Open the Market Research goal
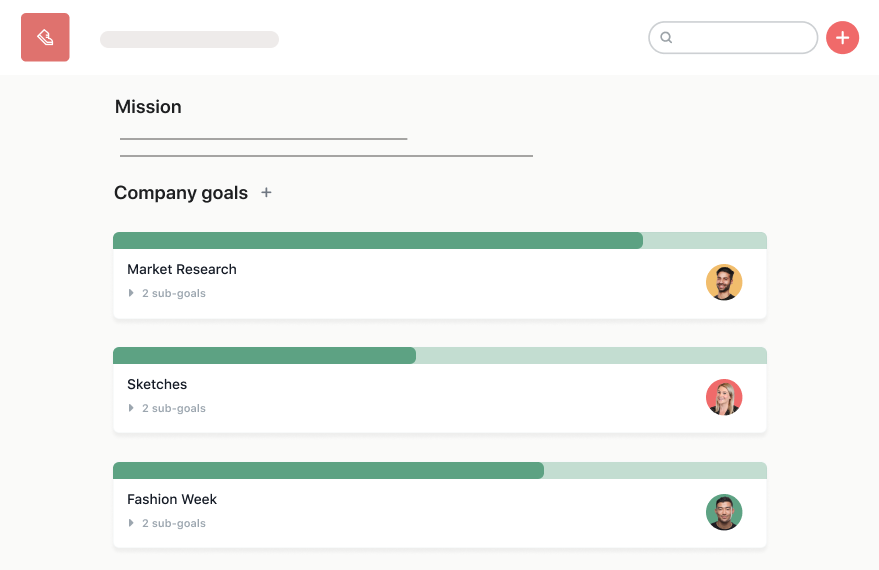Screen dimensions: 879x570 point(182,269)
